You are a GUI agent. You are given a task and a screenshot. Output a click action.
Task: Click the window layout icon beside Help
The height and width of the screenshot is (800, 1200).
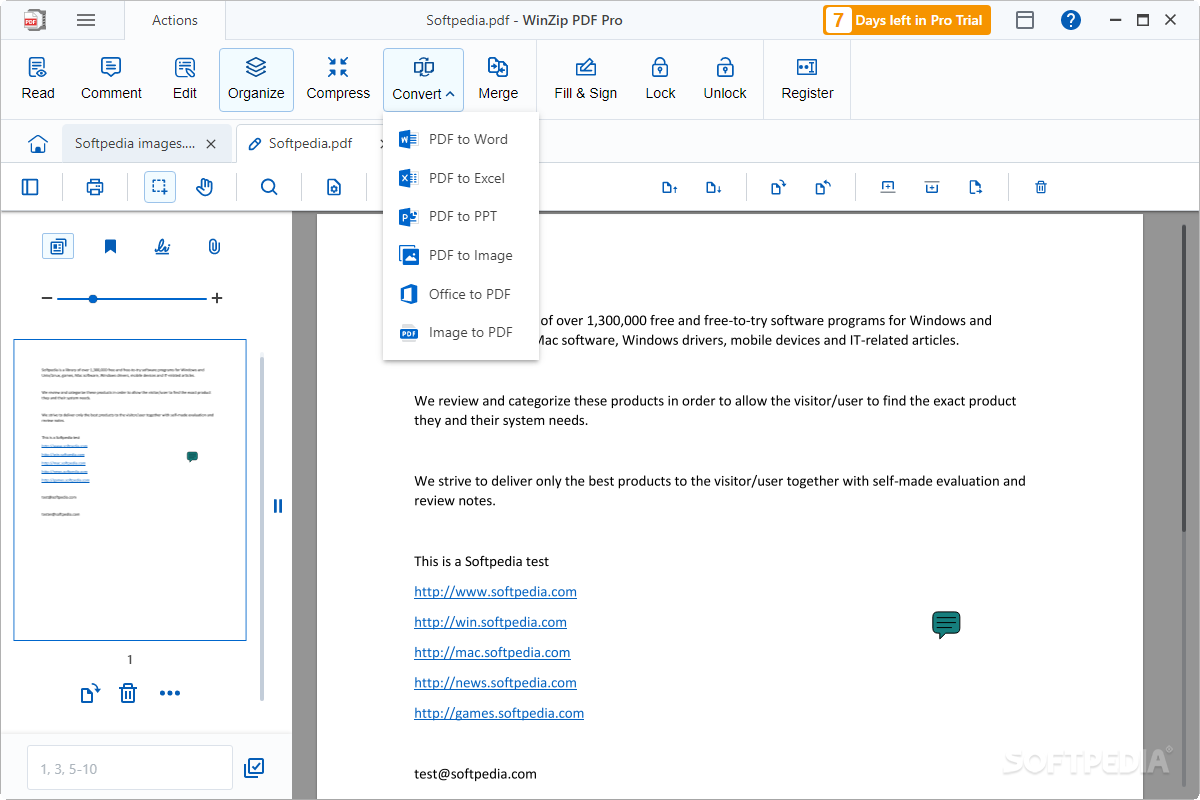click(1025, 20)
